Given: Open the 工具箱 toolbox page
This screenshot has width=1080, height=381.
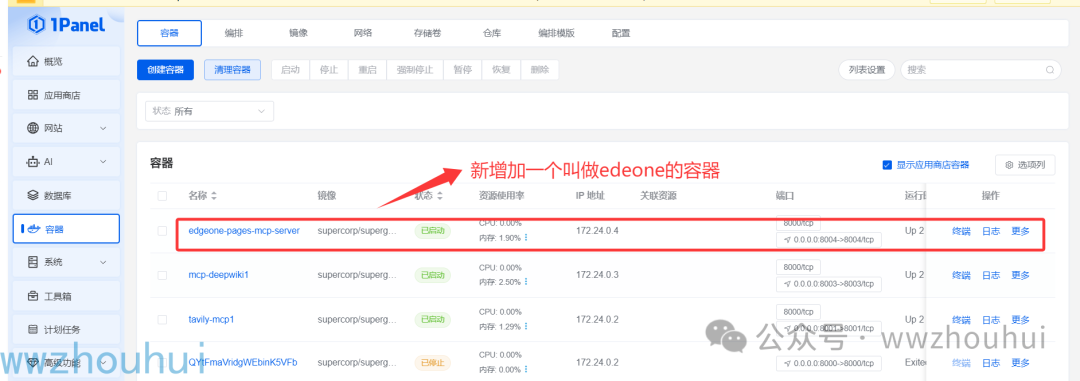Looking at the screenshot, I should [66, 296].
